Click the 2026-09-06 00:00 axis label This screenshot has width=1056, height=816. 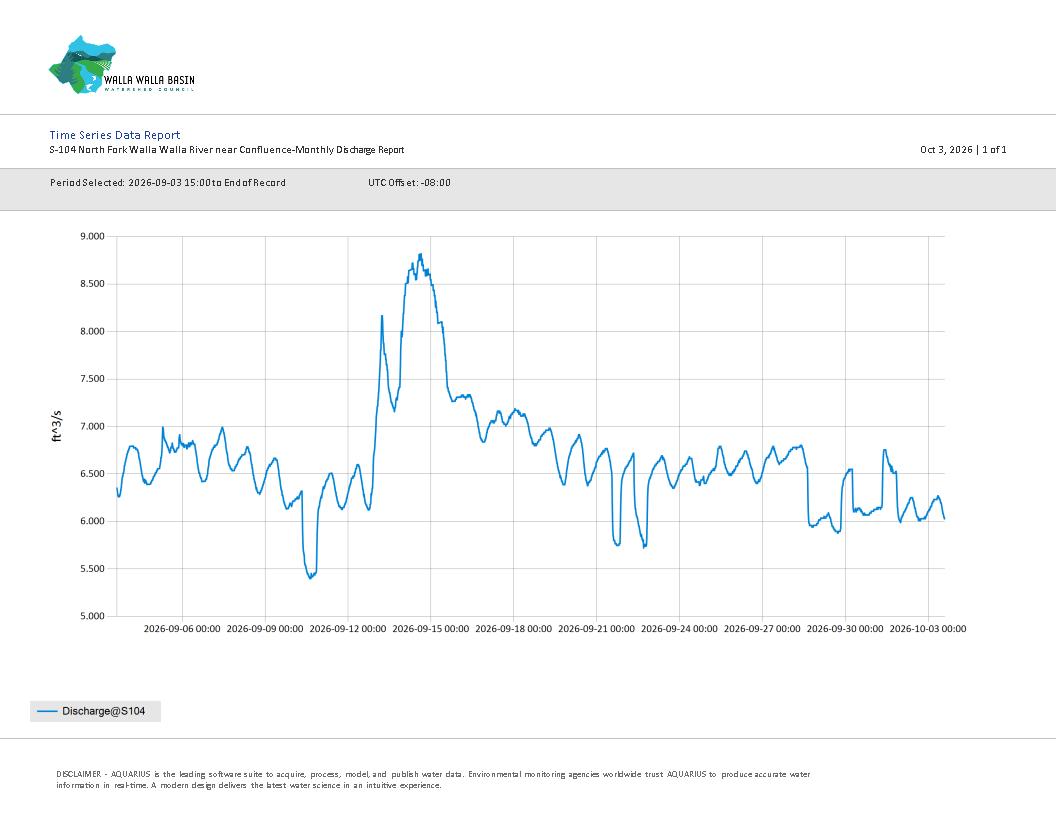click(182, 629)
